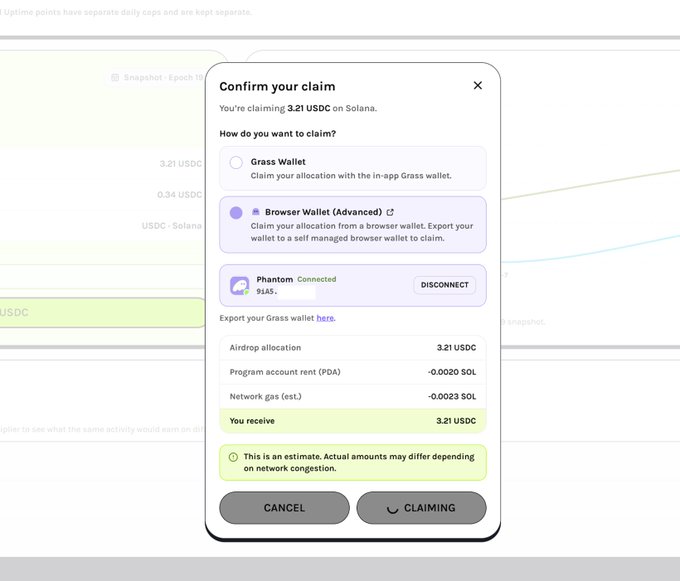Click the small ghost icon before Browser Wallet
The width and height of the screenshot is (680, 581).
pyautogui.click(x=256, y=212)
